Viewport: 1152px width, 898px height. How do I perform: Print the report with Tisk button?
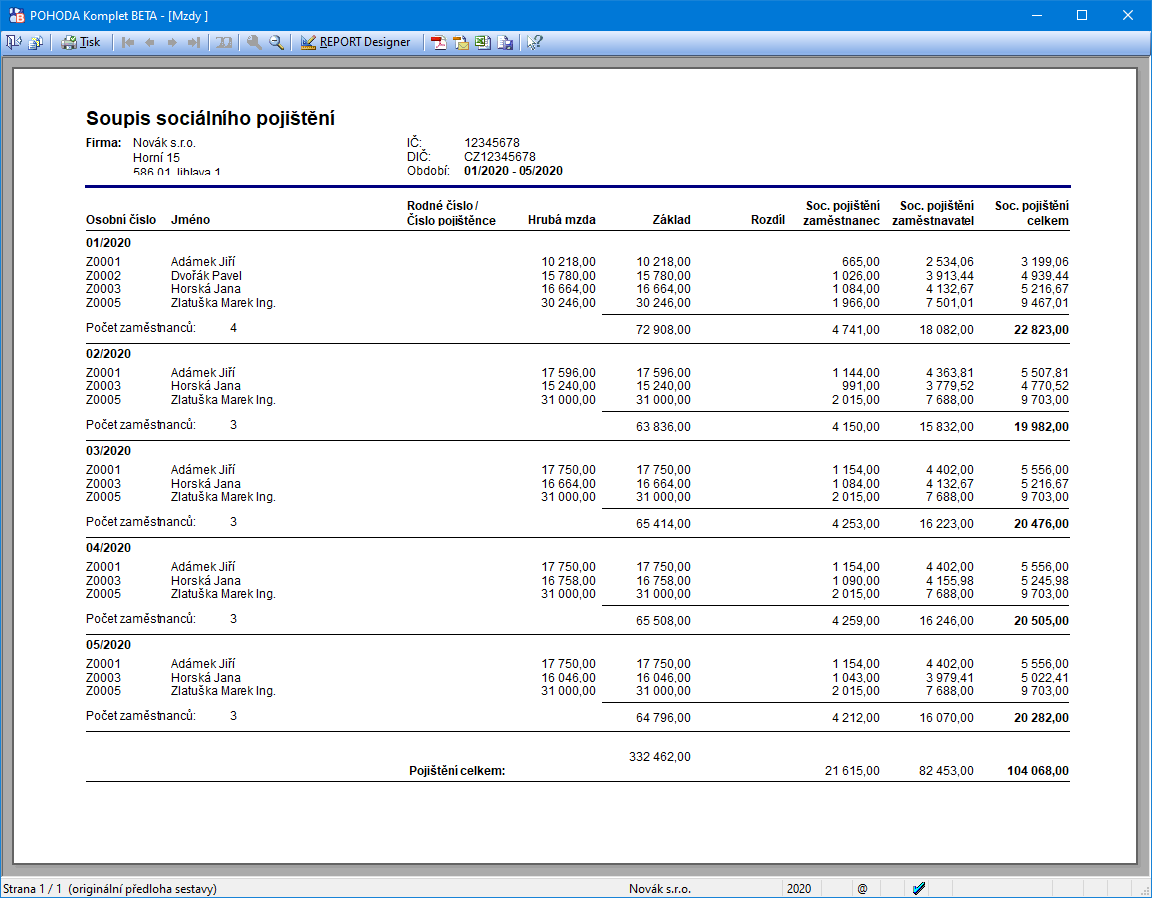click(81, 43)
